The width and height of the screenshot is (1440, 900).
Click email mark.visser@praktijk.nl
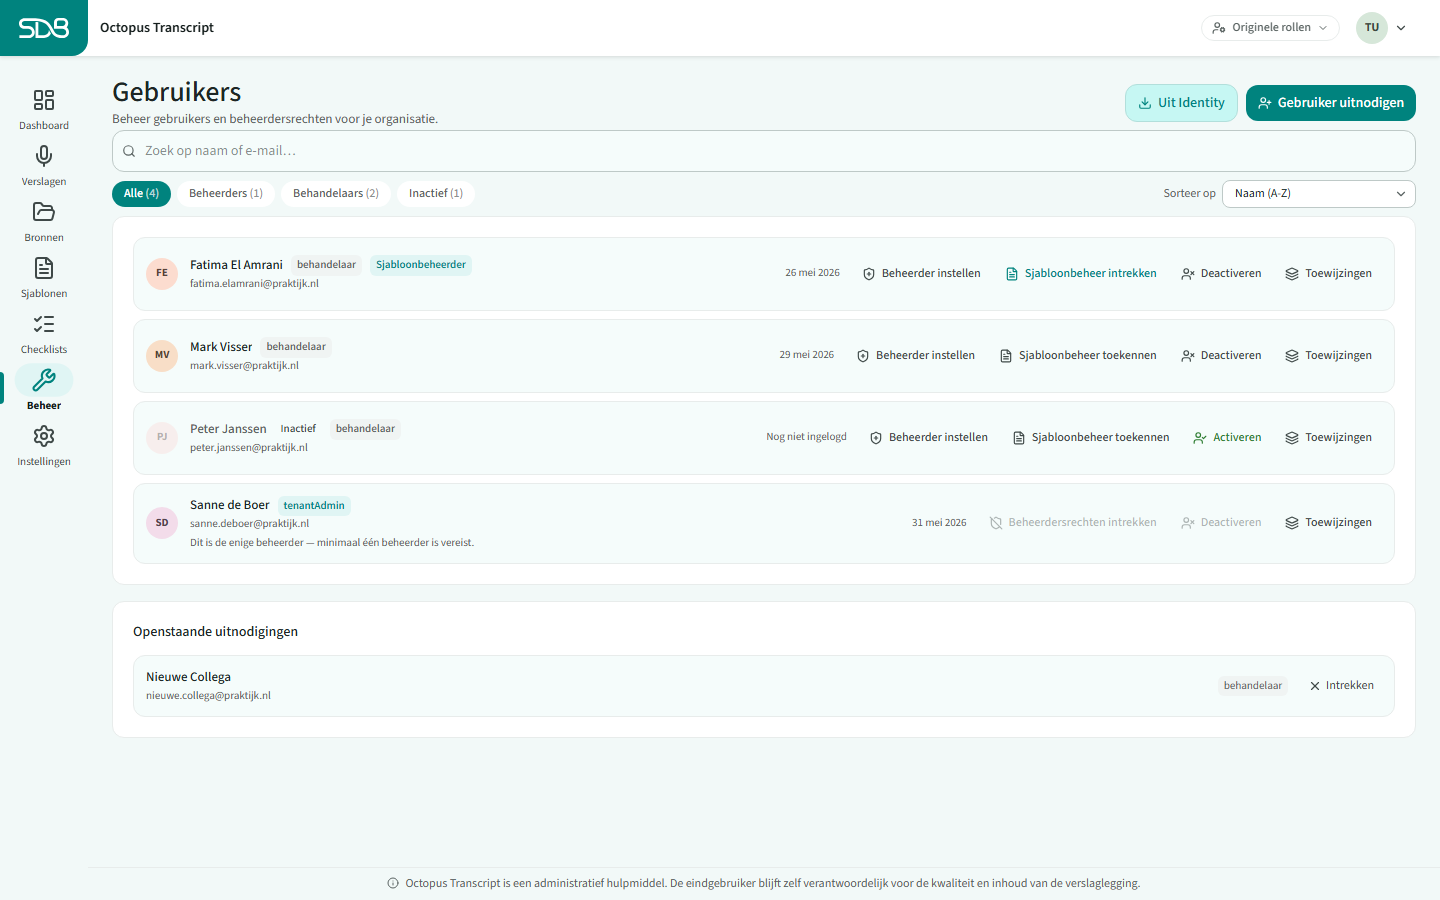click(x=244, y=366)
